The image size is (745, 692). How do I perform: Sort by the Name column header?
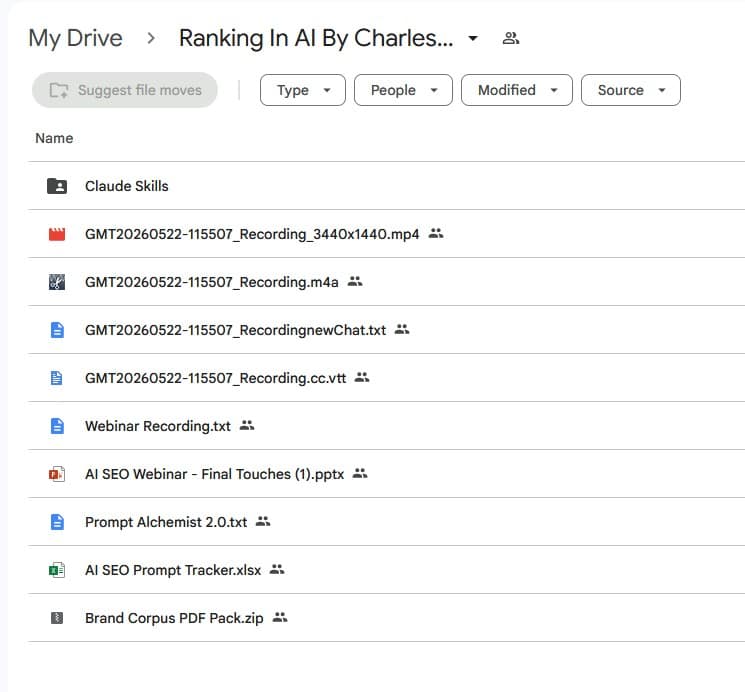tap(54, 138)
